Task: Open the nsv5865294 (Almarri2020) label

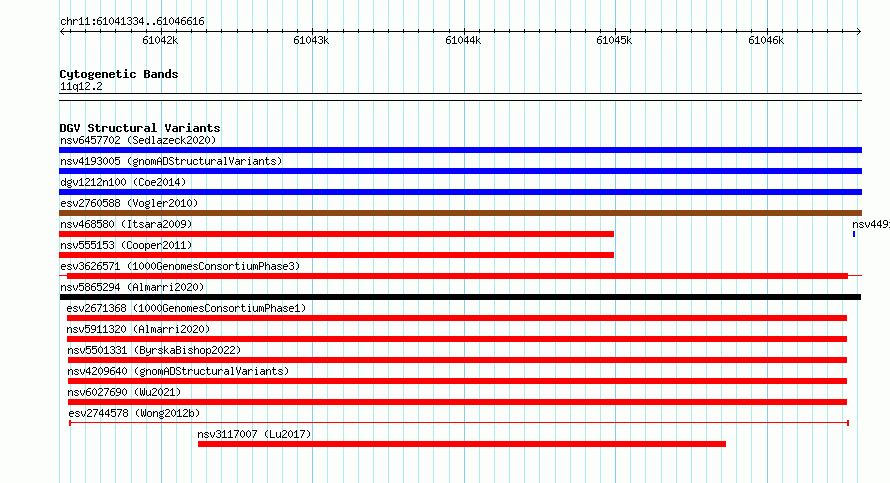Action: [132, 287]
